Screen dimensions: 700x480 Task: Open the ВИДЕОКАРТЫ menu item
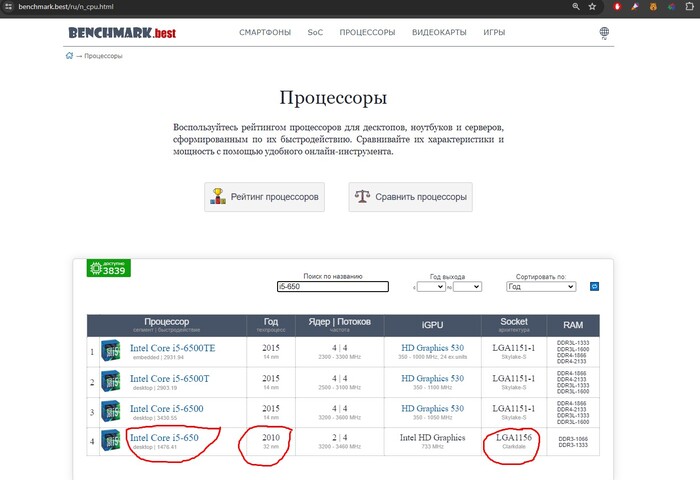[439, 32]
